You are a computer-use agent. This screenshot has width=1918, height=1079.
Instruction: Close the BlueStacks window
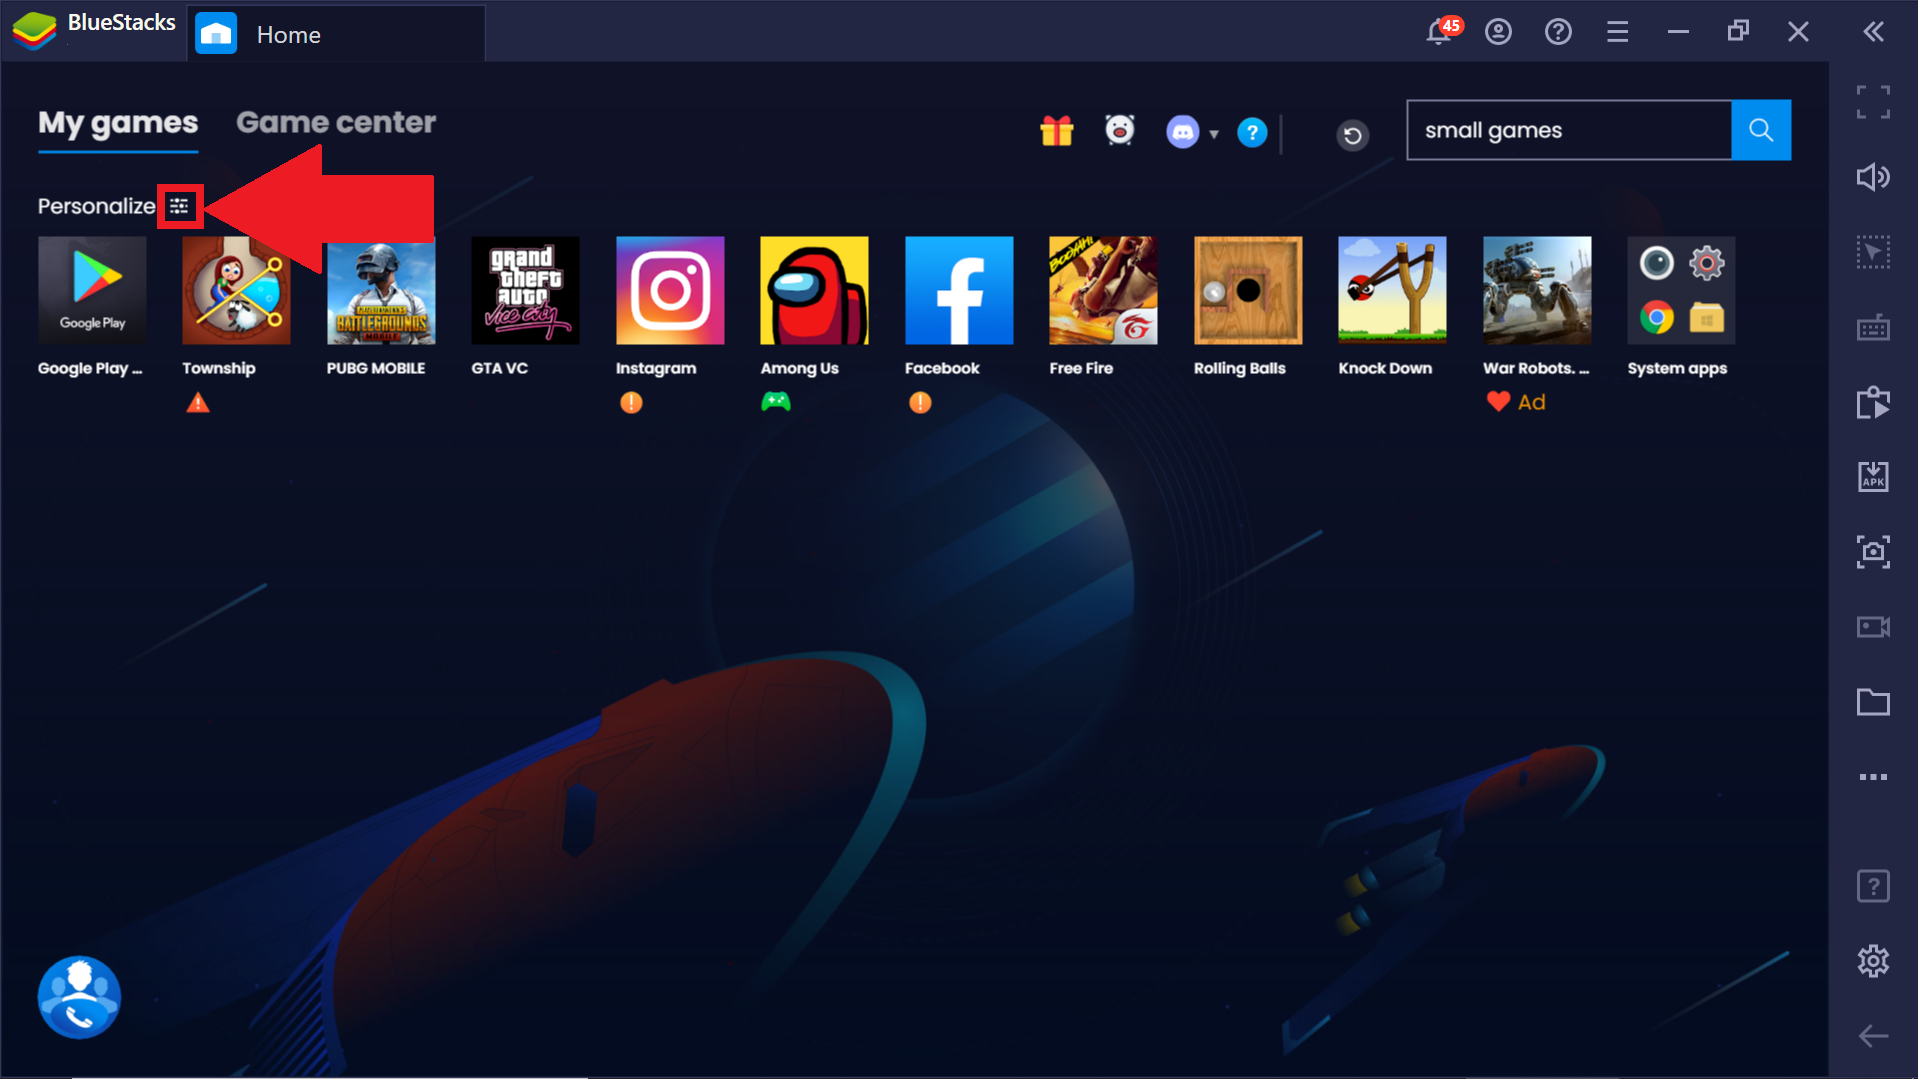pos(1798,32)
